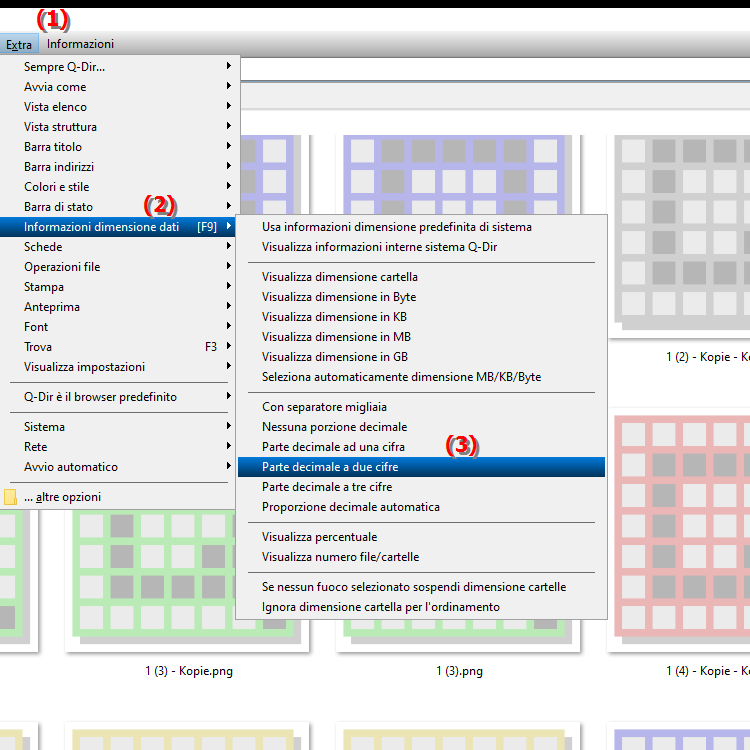The height and width of the screenshot is (750, 750).
Task: Expand Avvia come submenu
Action: pos(118,87)
